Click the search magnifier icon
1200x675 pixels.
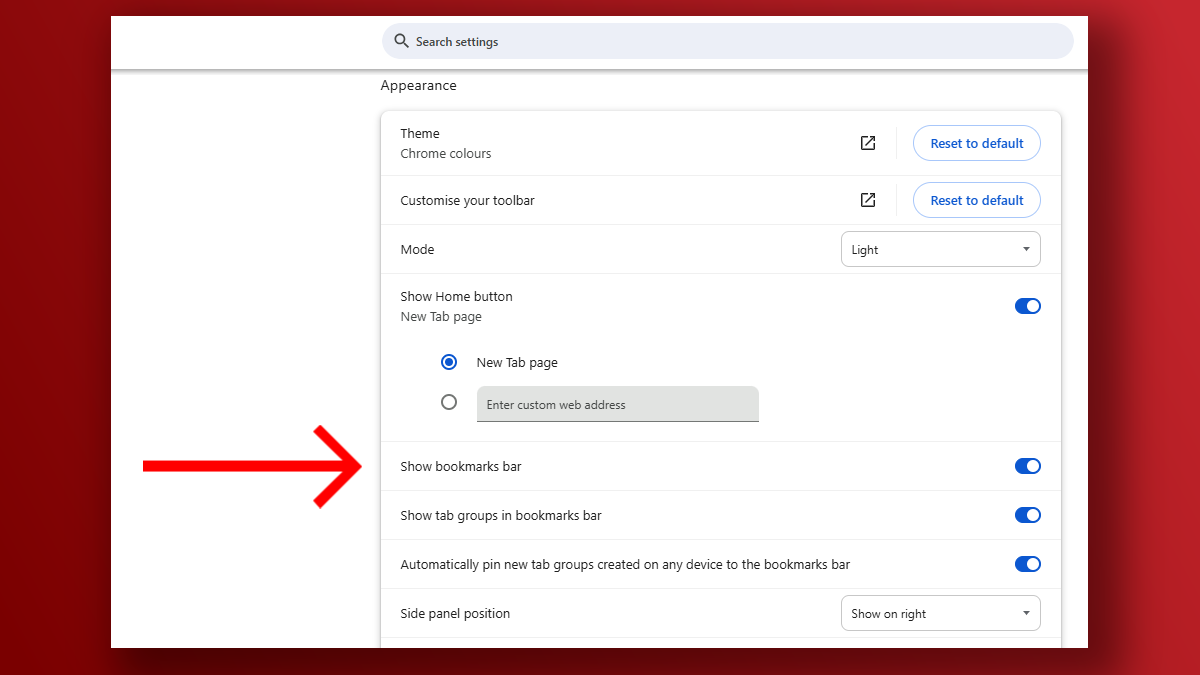(x=401, y=41)
